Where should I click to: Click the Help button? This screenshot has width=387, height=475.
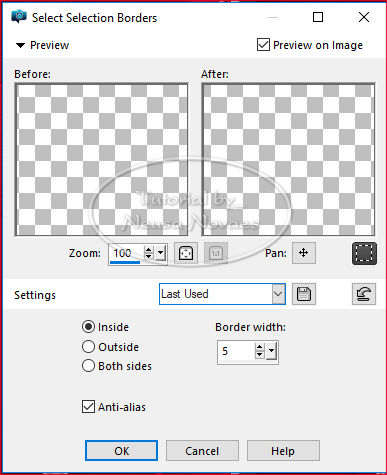coord(283,451)
